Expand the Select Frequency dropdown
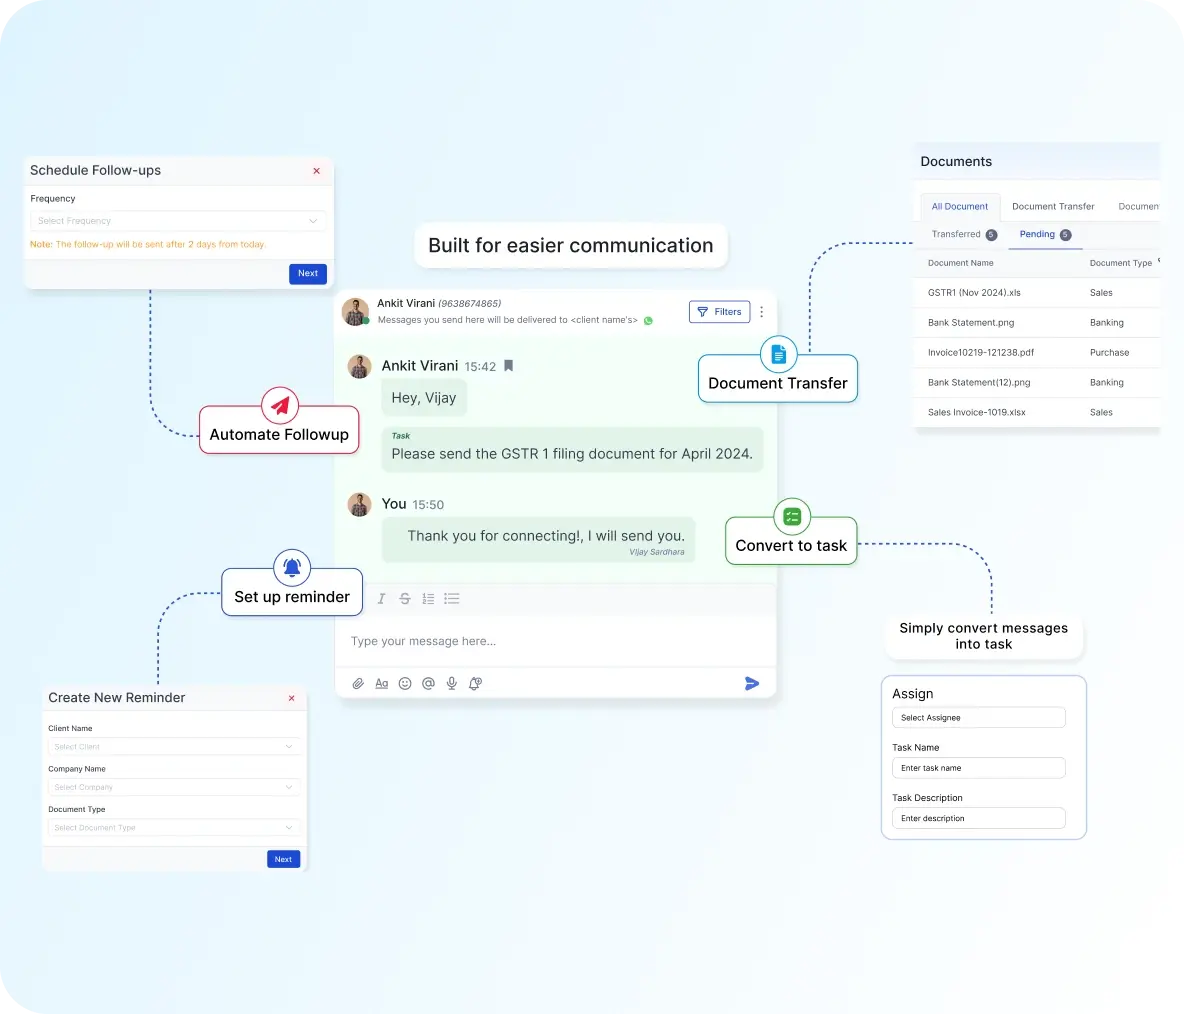 (x=177, y=221)
